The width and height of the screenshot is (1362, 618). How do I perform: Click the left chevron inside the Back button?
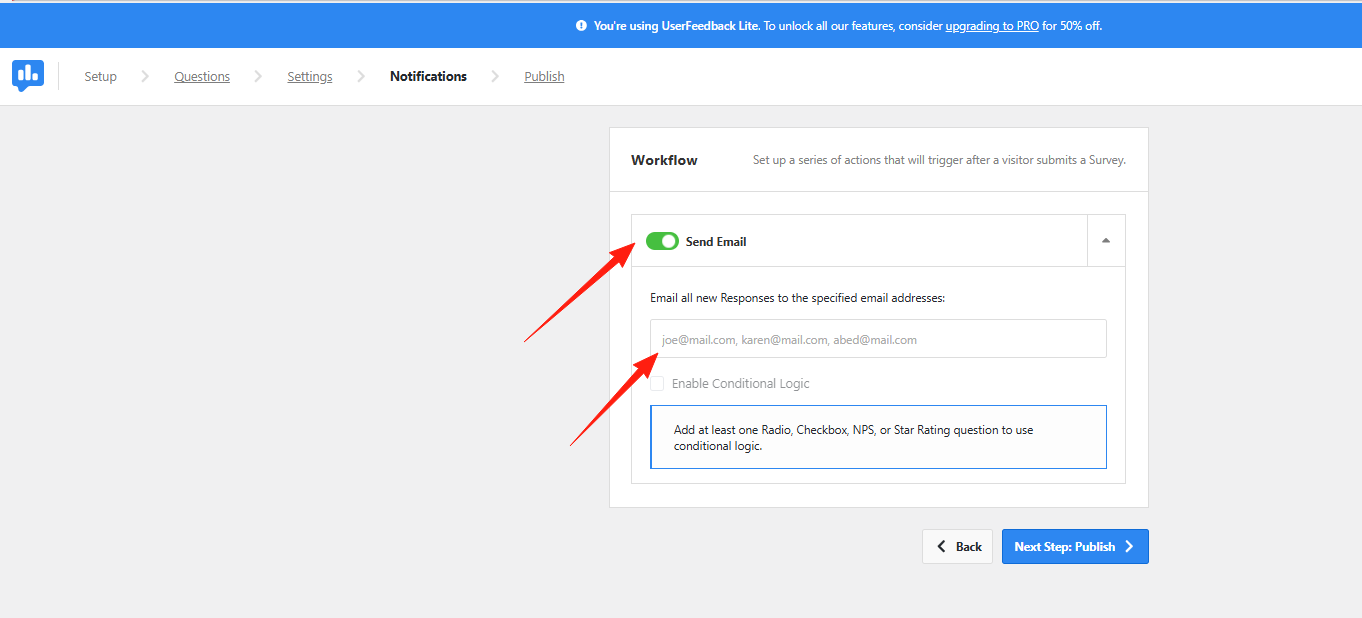[941, 547]
